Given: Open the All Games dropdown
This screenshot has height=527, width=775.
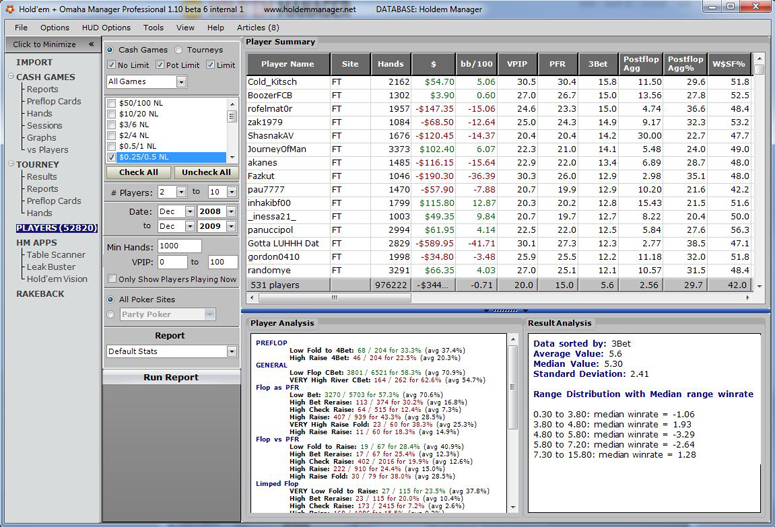Looking at the screenshot, I should pos(181,82).
